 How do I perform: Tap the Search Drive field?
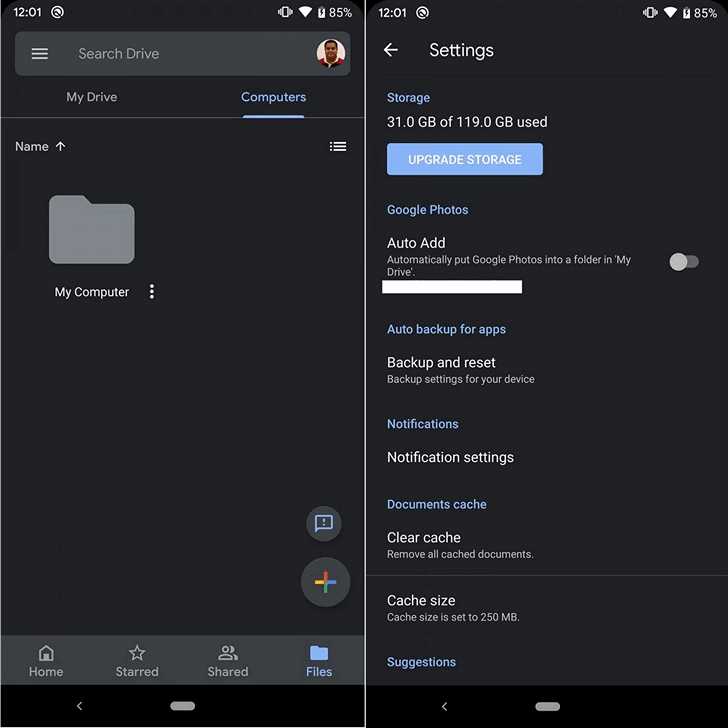point(182,54)
